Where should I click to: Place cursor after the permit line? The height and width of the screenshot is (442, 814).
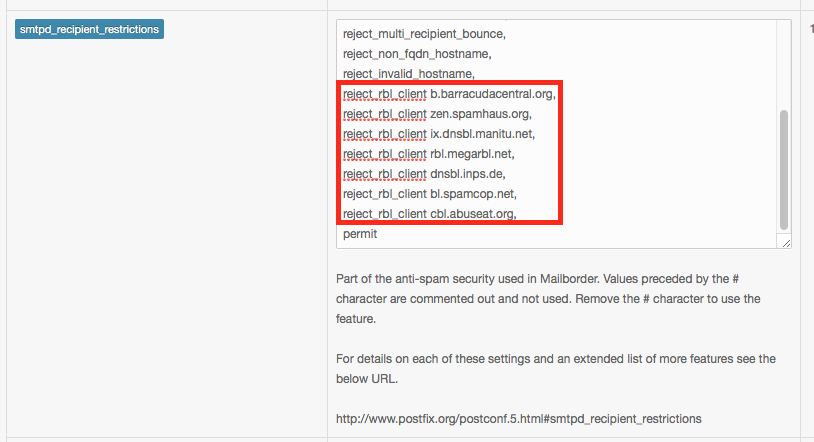(378, 234)
